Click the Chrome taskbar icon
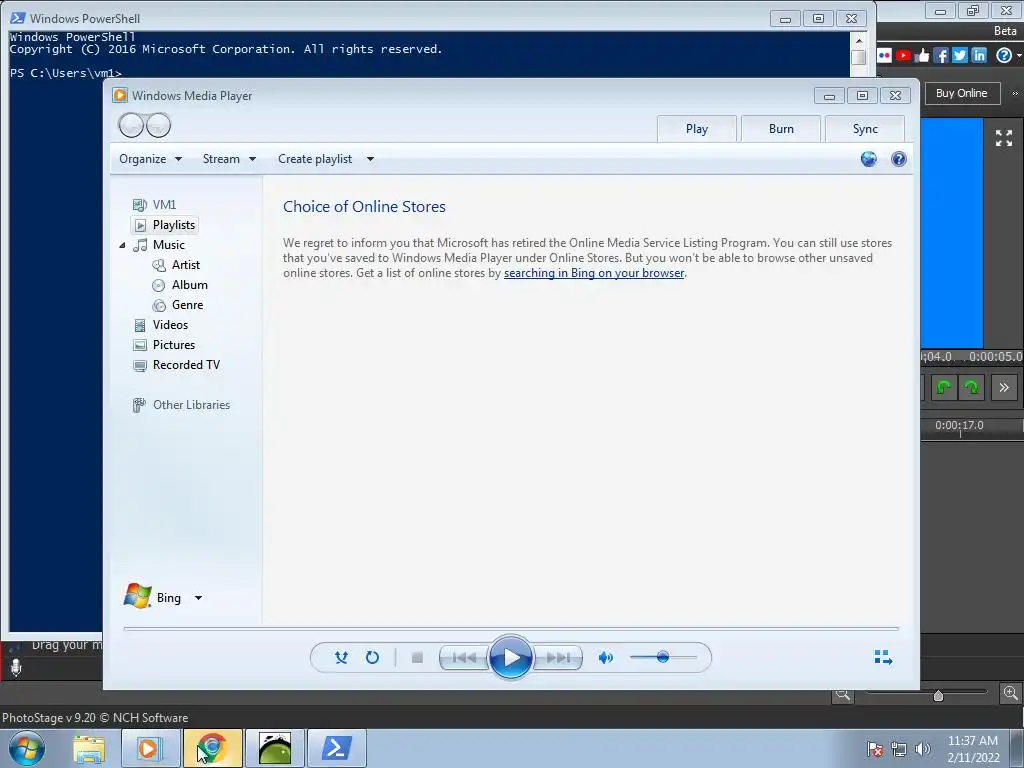 coord(212,748)
